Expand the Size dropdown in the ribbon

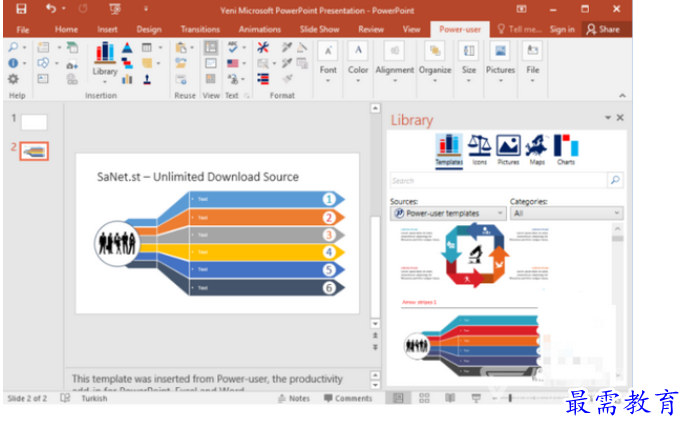[x=468, y=62]
